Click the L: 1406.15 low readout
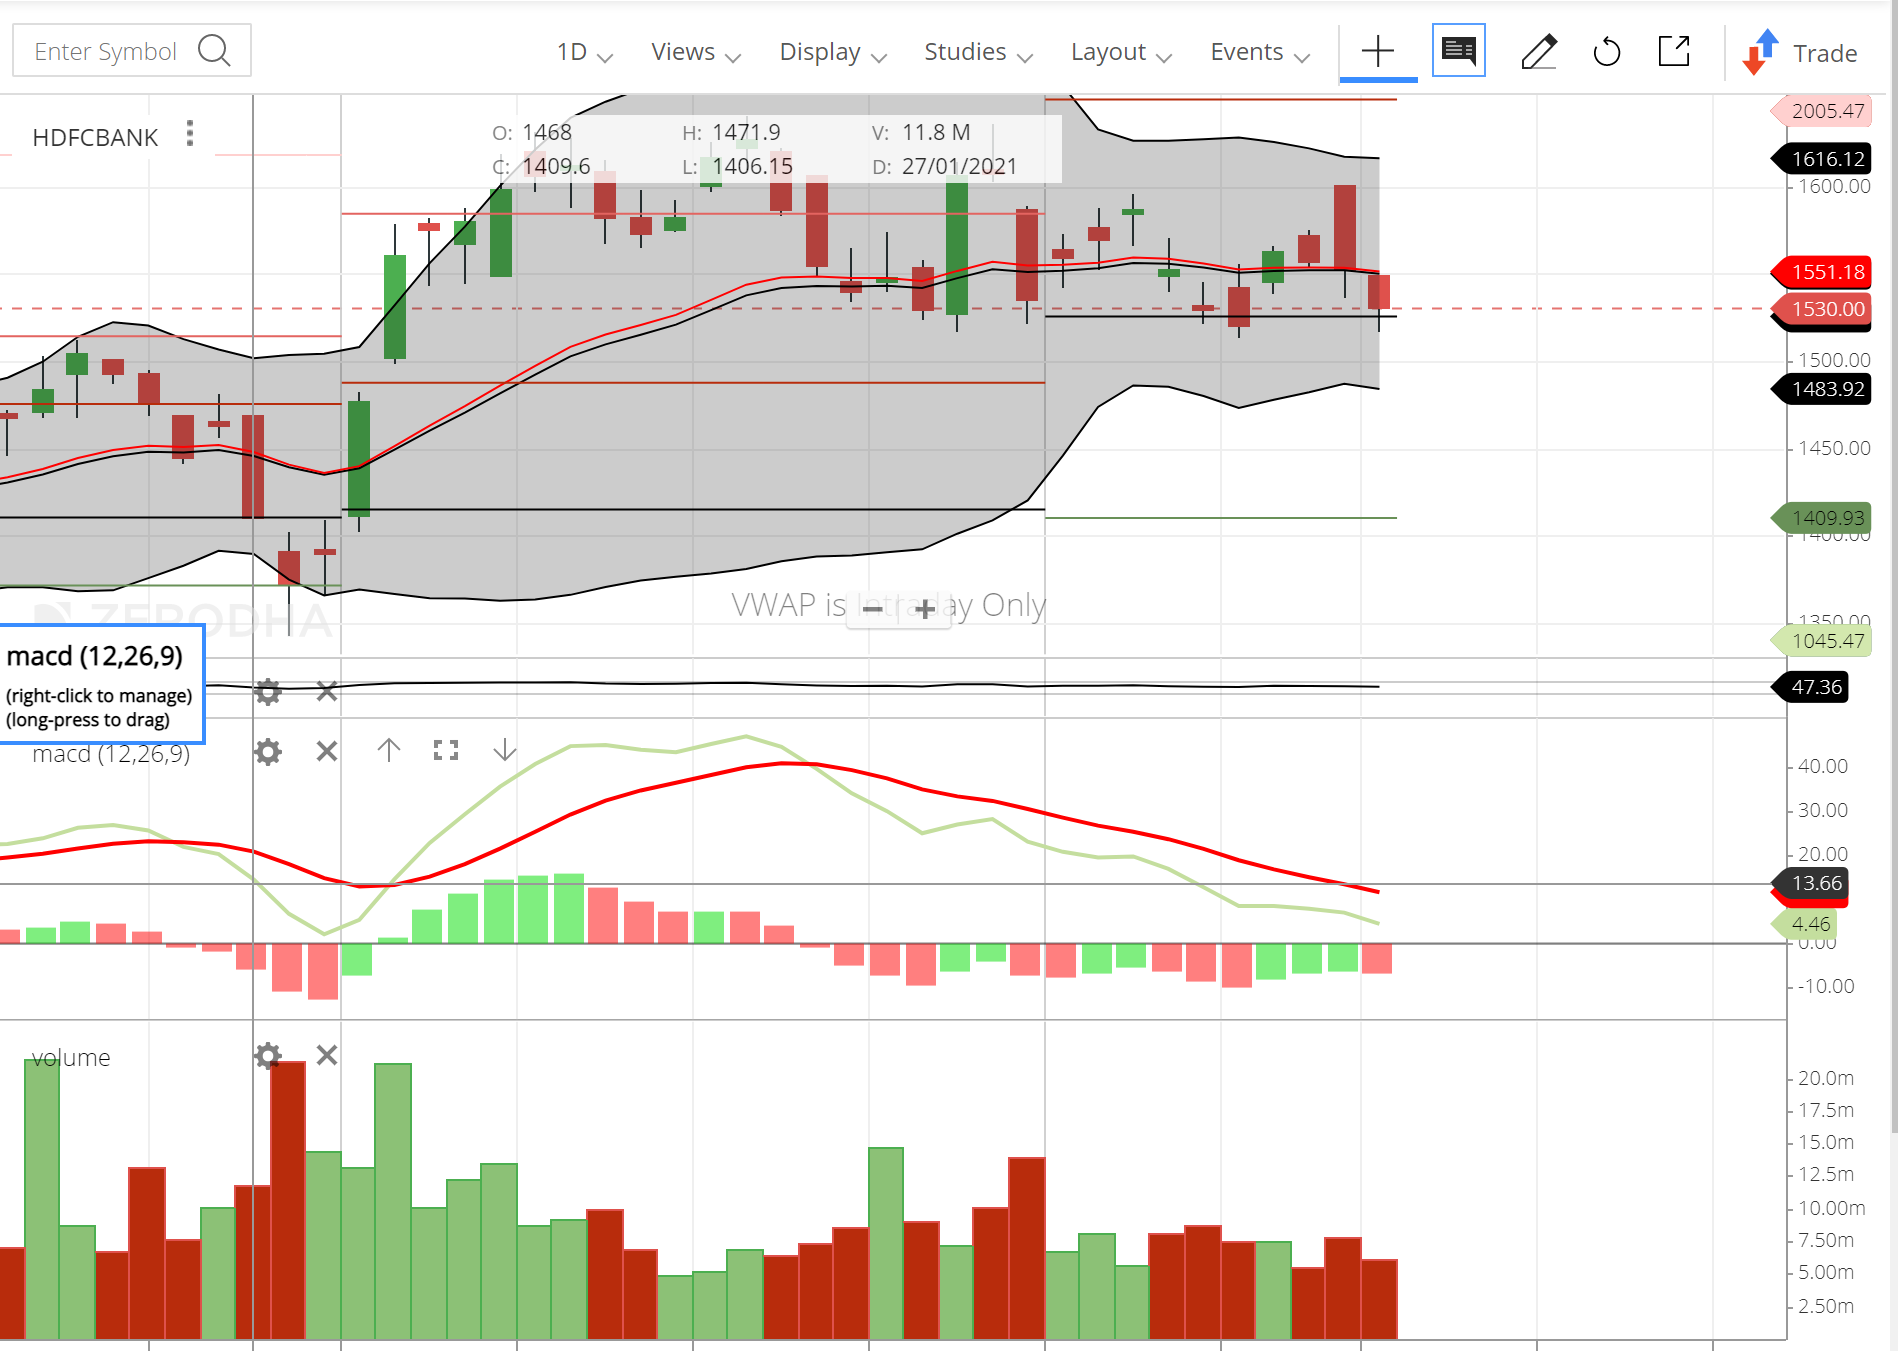1898x1351 pixels. pyautogui.click(x=737, y=167)
